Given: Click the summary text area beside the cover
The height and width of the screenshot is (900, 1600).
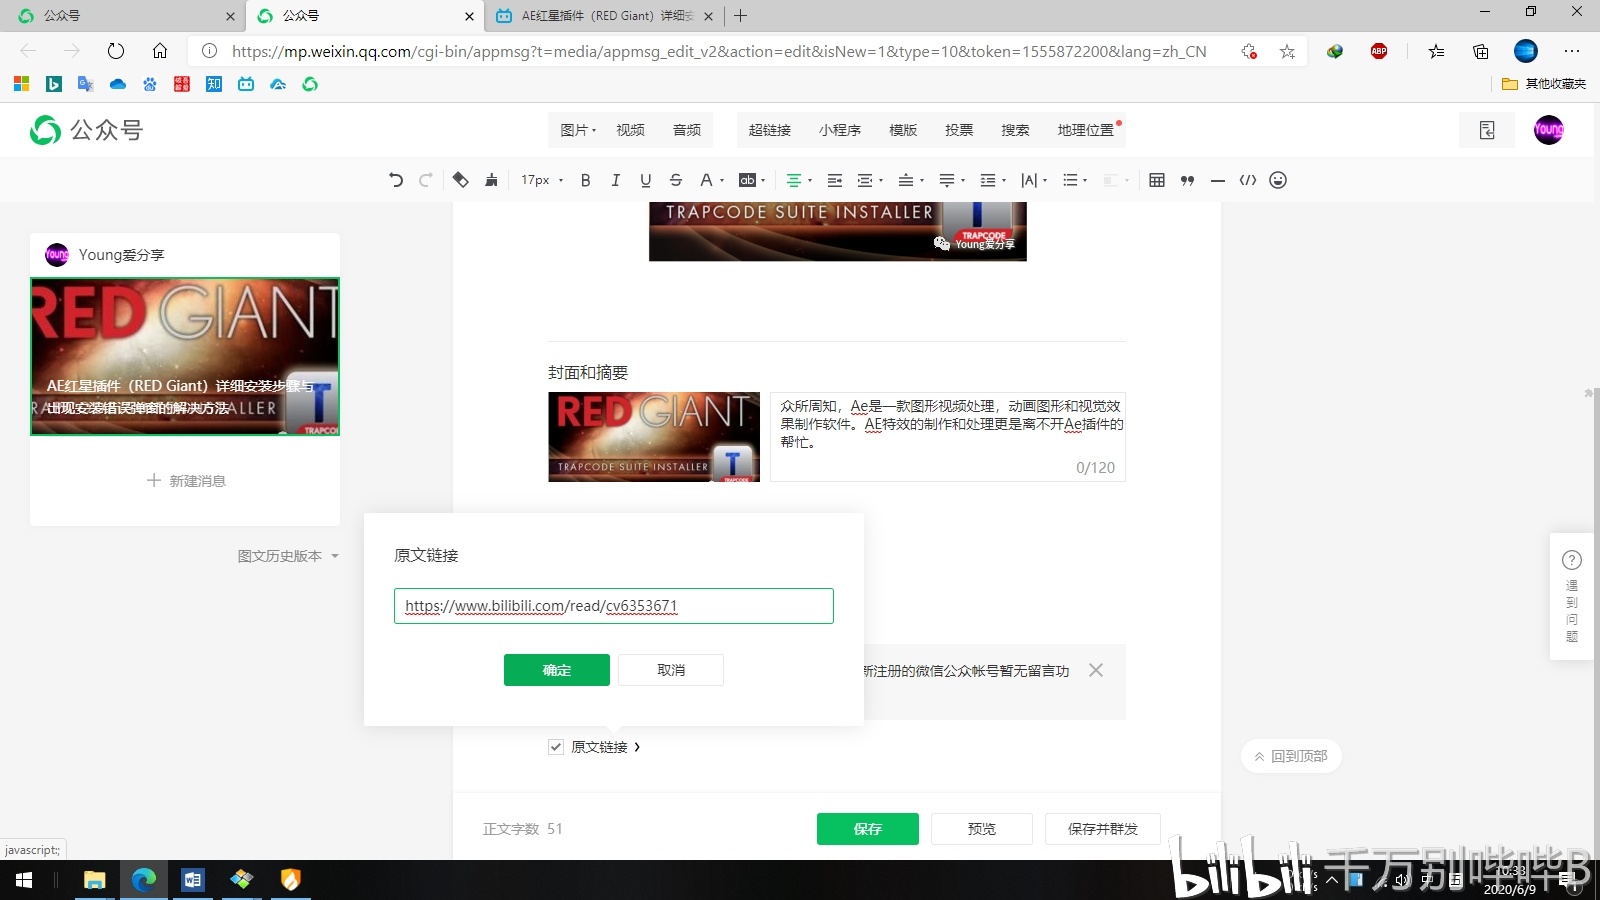Looking at the screenshot, I should (948, 437).
